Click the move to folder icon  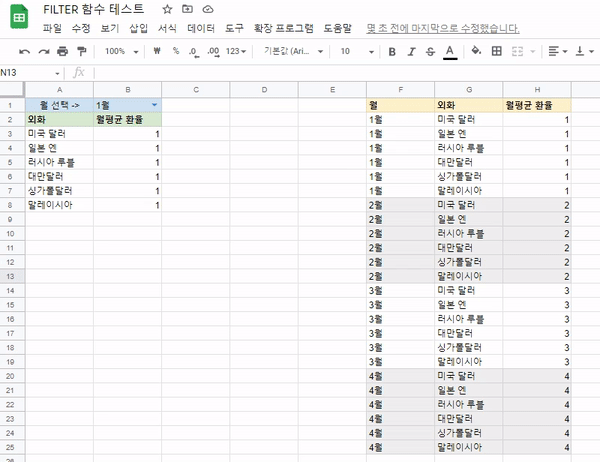pos(187,9)
